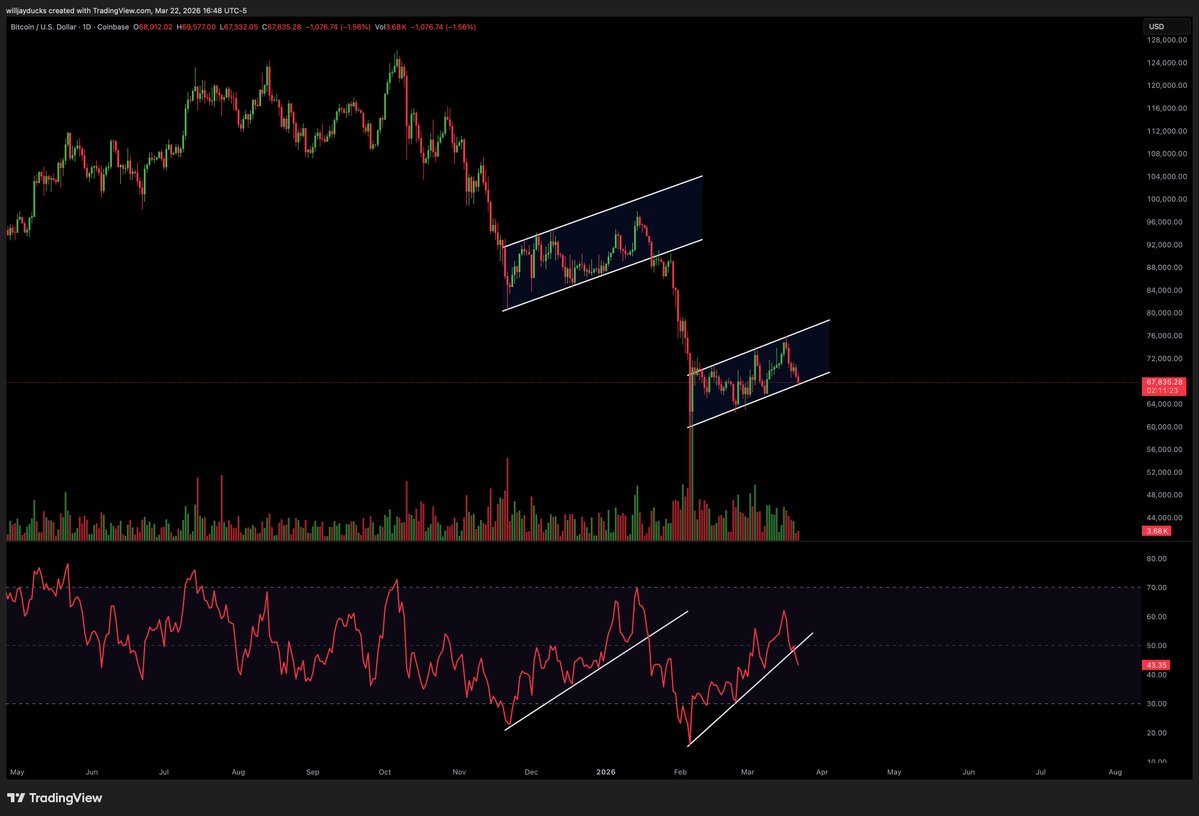Click the red 67,835.28 current price label
This screenshot has width=1199, height=816.
click(x=1164, y=382)
